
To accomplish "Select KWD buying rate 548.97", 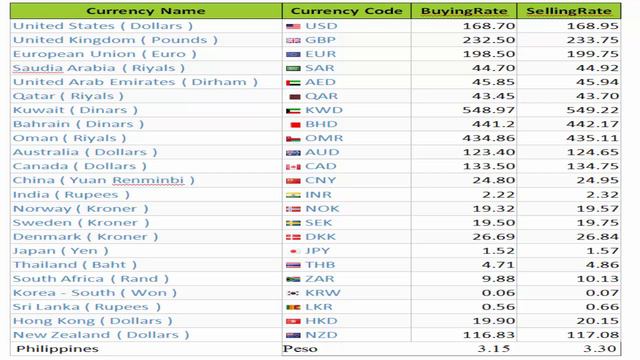I will point(489,111).
